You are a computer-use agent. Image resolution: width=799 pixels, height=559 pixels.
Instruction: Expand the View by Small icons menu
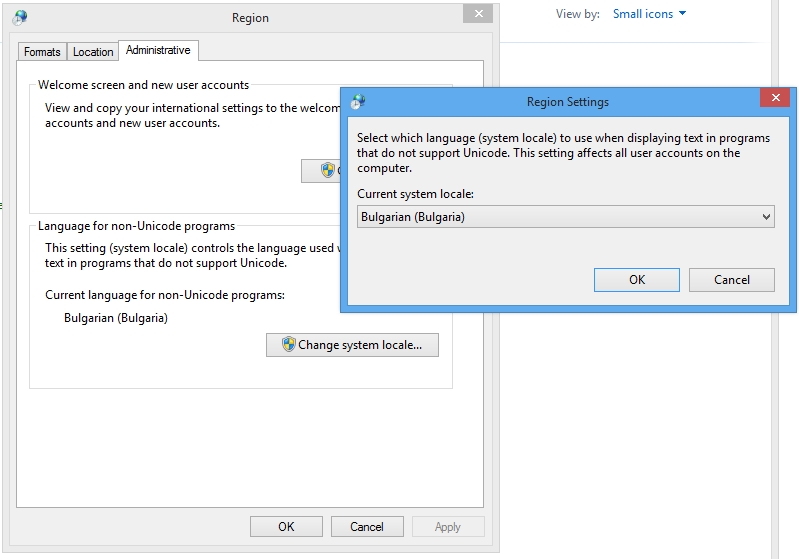click(x=649, y=14)
